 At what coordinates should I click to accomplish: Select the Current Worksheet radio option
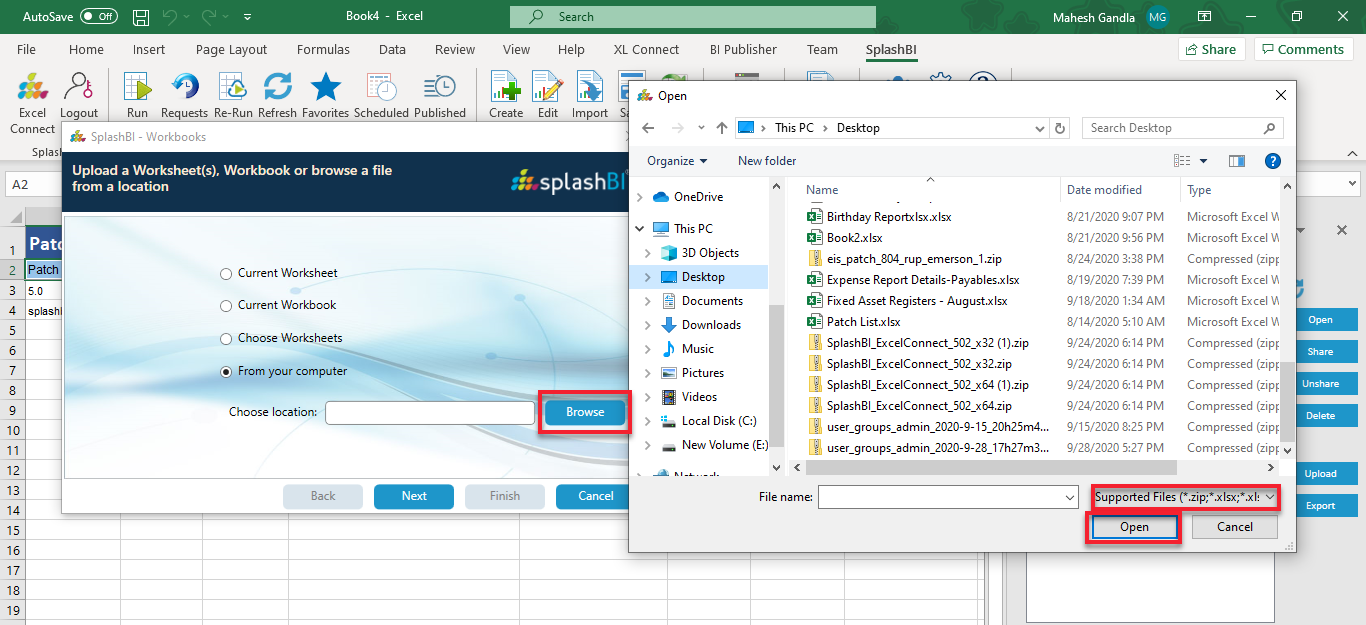227,273
